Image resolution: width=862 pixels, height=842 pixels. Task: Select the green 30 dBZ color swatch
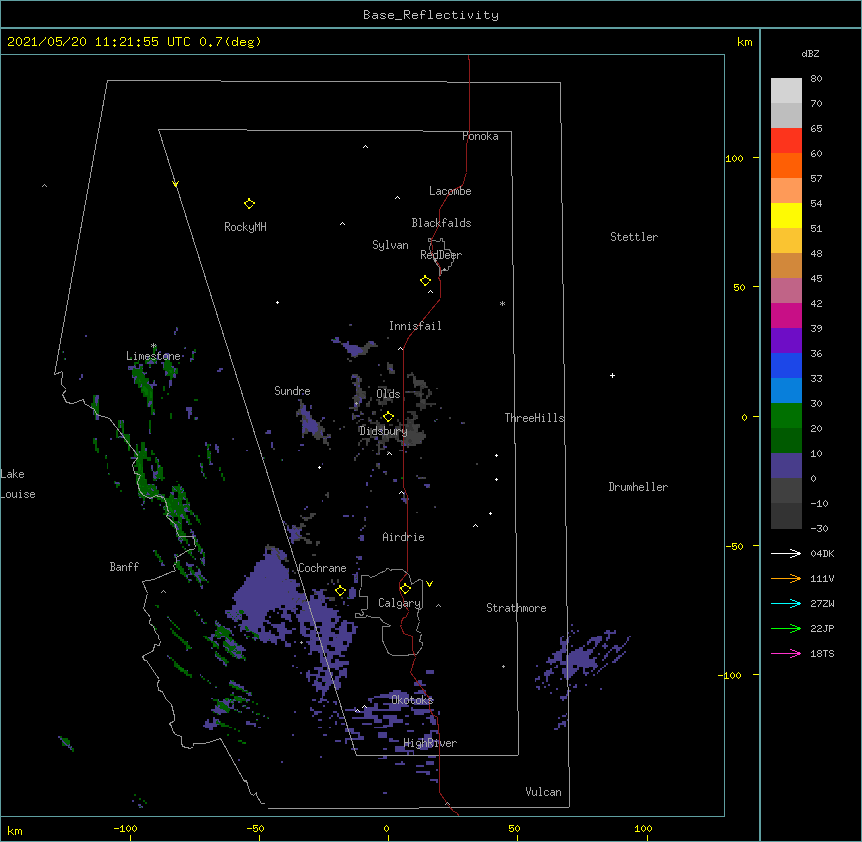tap(786, 416)
